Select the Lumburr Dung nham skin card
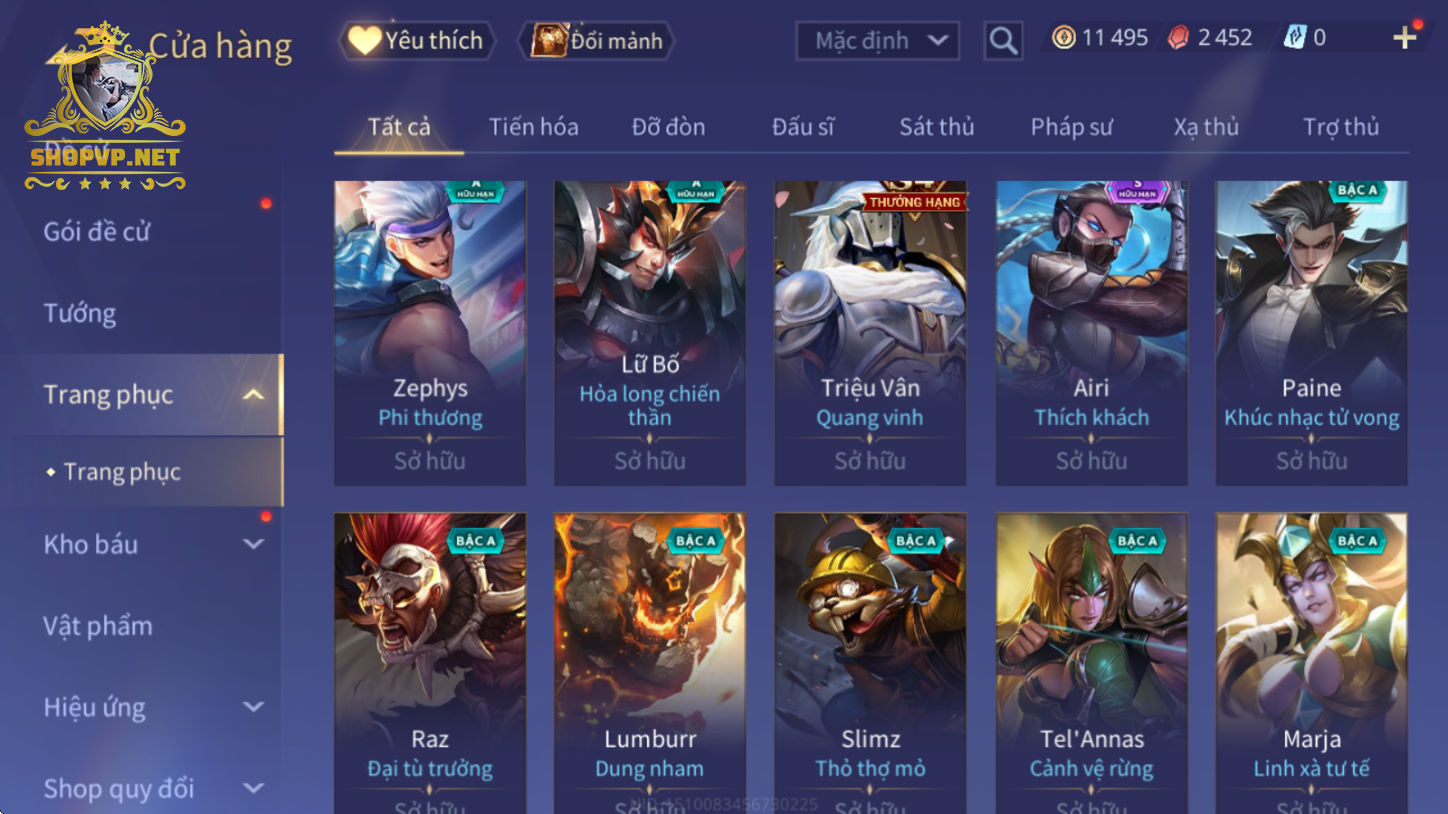1448x814 pixels. tap(650, 663)
